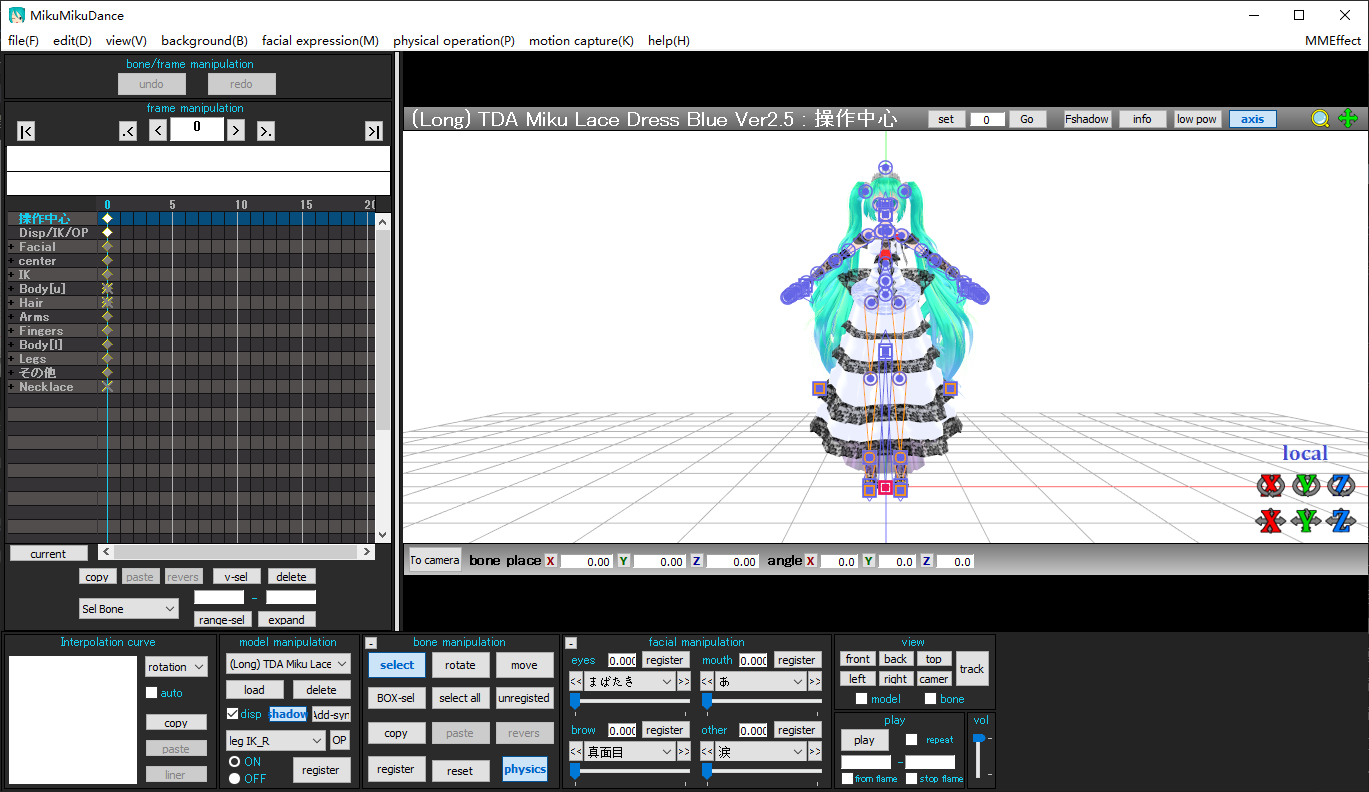1369x792 pixels.
Task: Open the physical operation(P) menu
Action: [x=454, y=41]
